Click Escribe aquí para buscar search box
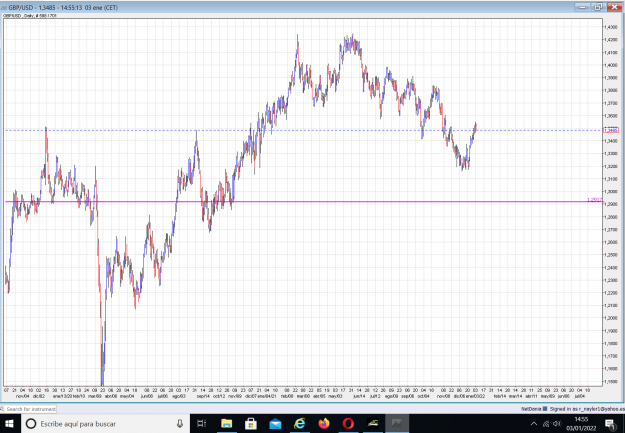This screenshot has height=433, width=625. click(104, 423)
